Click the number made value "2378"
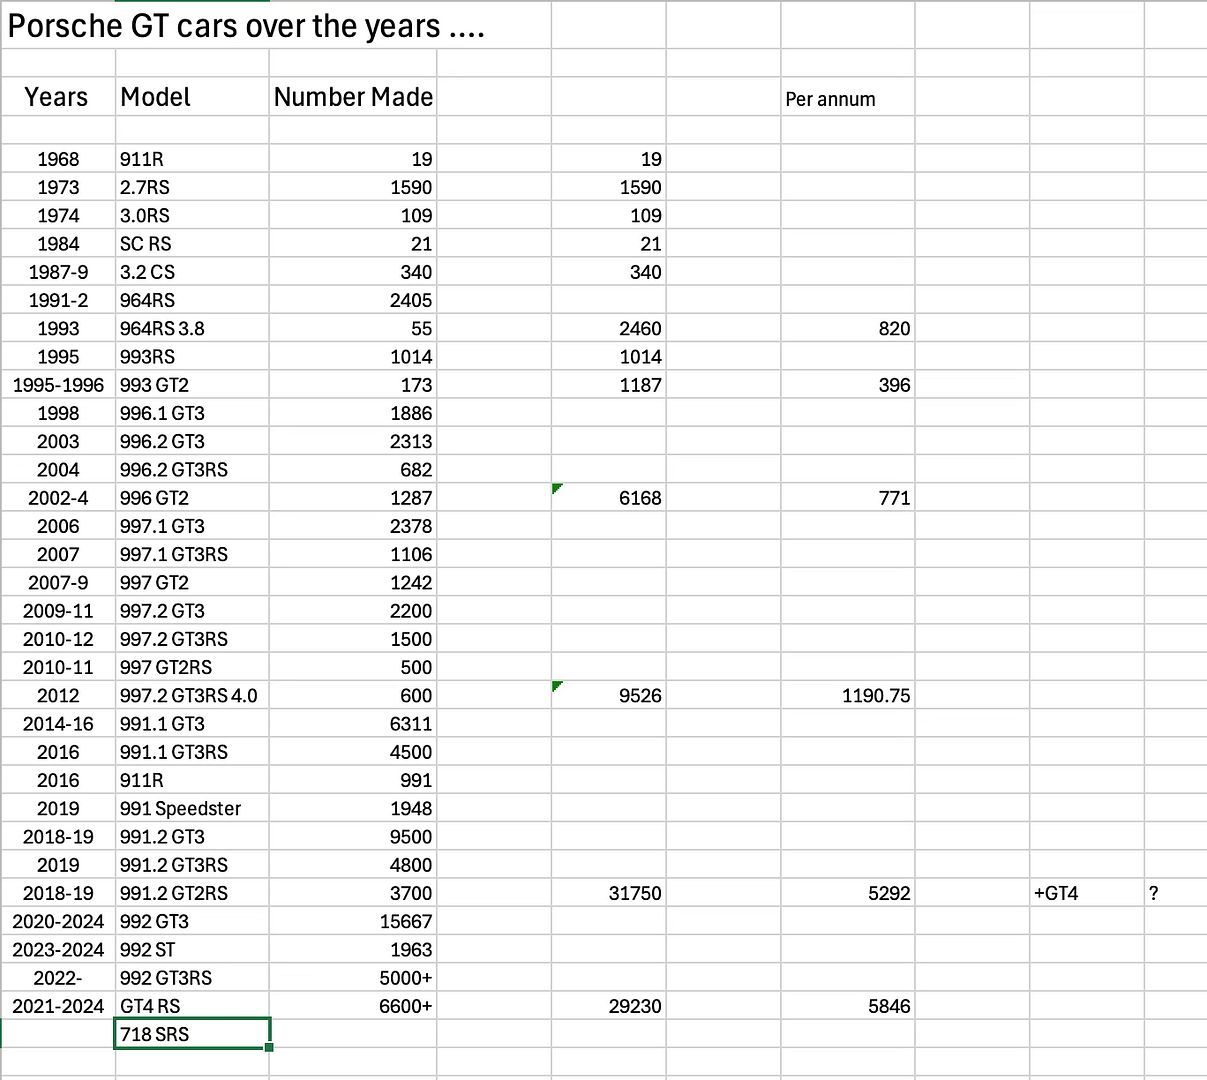Image resolution: width=1207 pixels, height=1080 pixels. [352, 526]
